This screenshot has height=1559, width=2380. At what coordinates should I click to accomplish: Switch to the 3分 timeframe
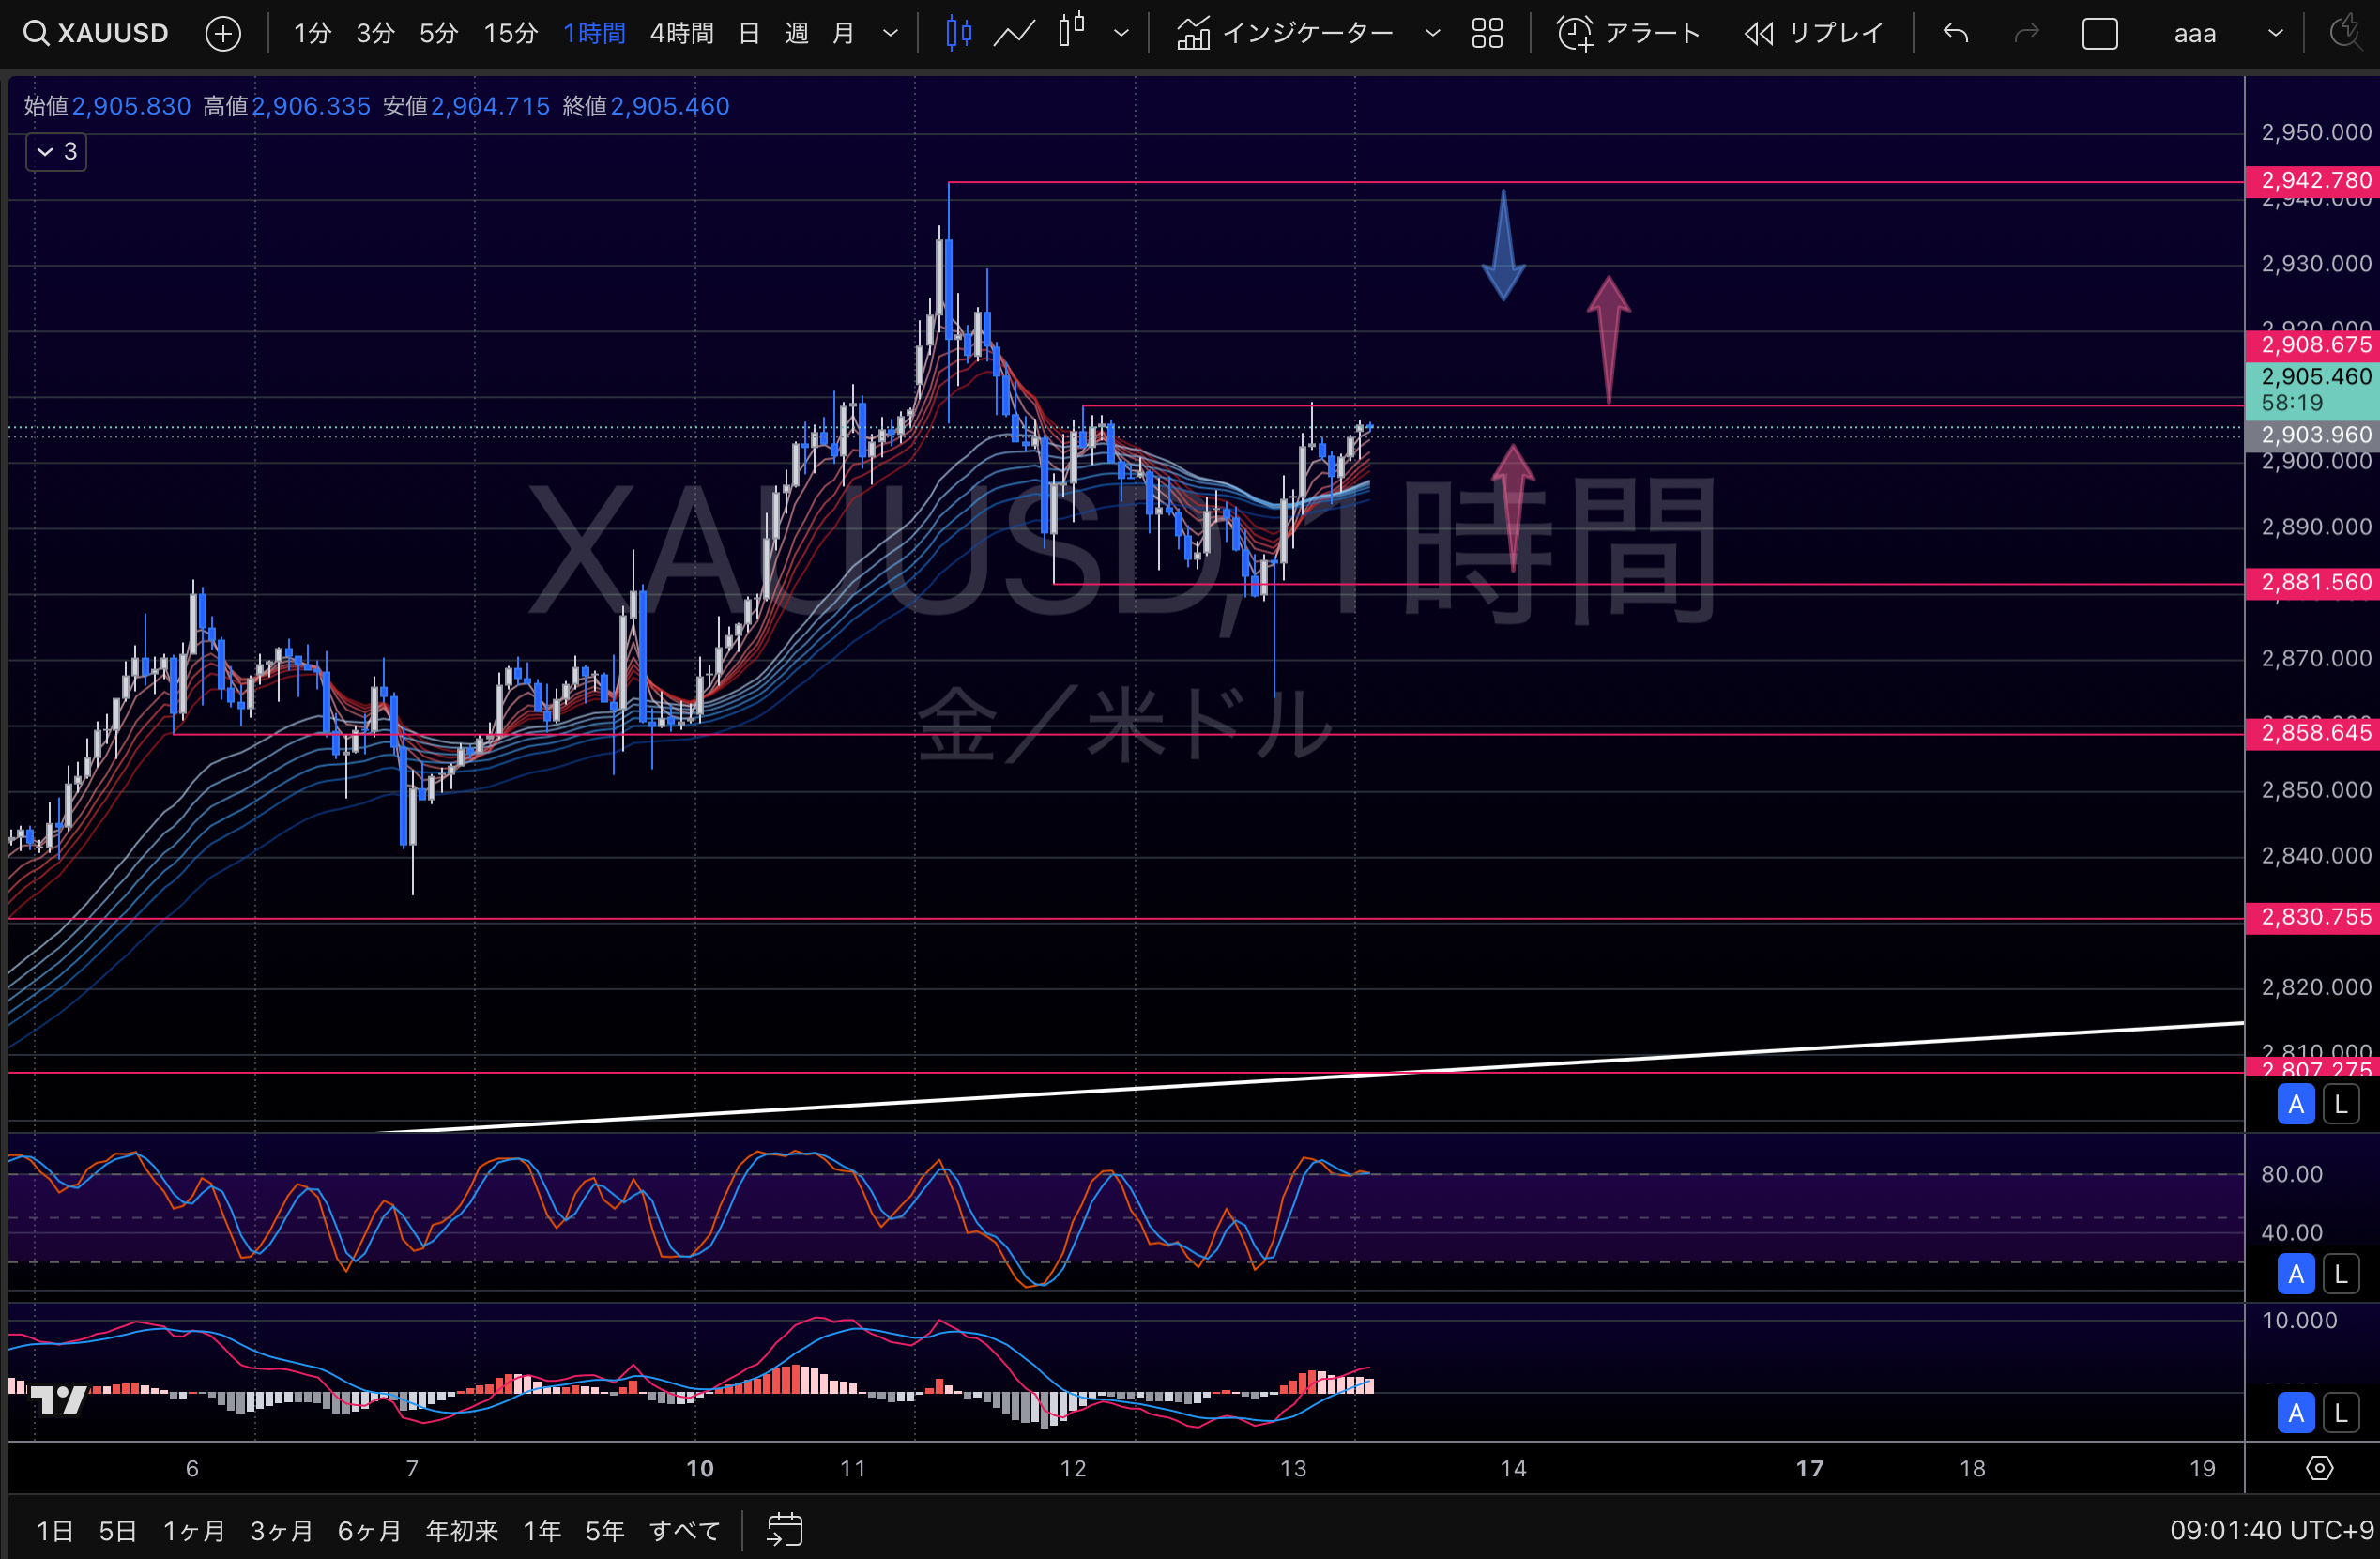click(375, 34)
